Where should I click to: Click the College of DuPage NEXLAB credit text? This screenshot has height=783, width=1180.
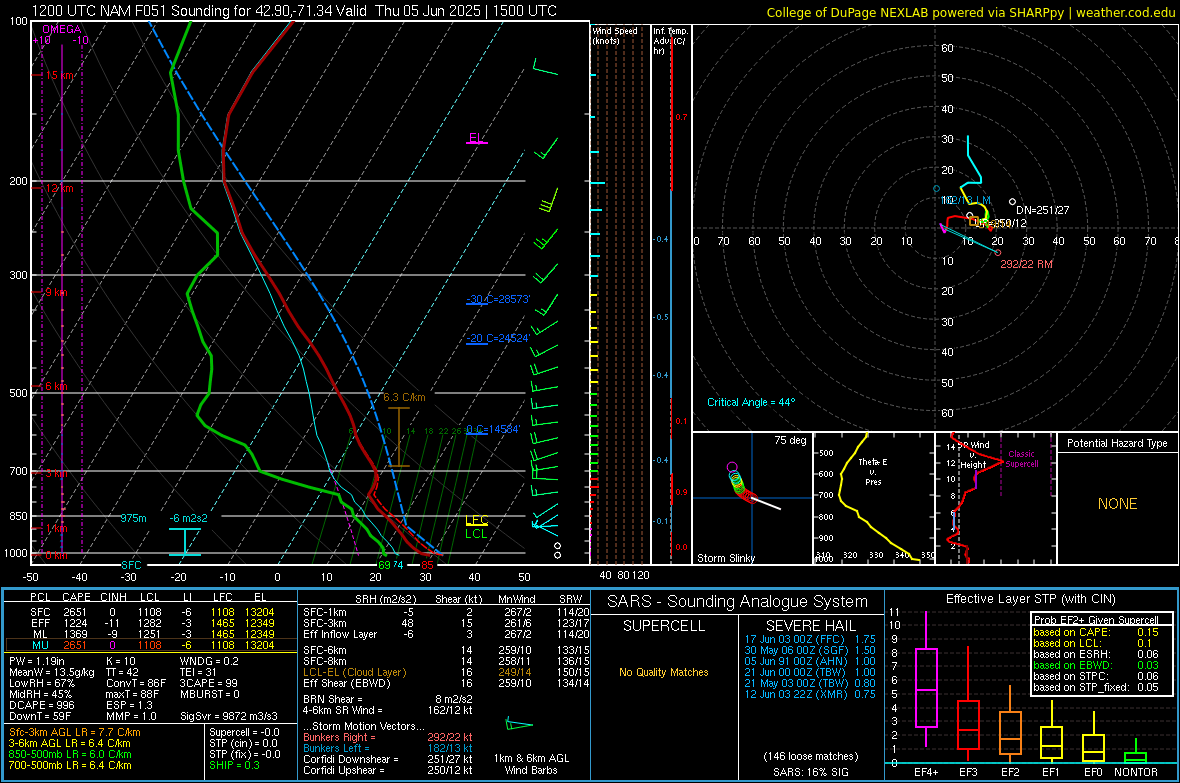click(970, 13)
